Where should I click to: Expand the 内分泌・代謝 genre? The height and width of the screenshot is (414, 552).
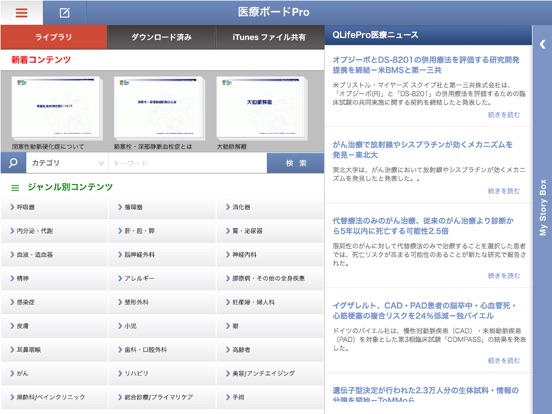pos(54,231)
